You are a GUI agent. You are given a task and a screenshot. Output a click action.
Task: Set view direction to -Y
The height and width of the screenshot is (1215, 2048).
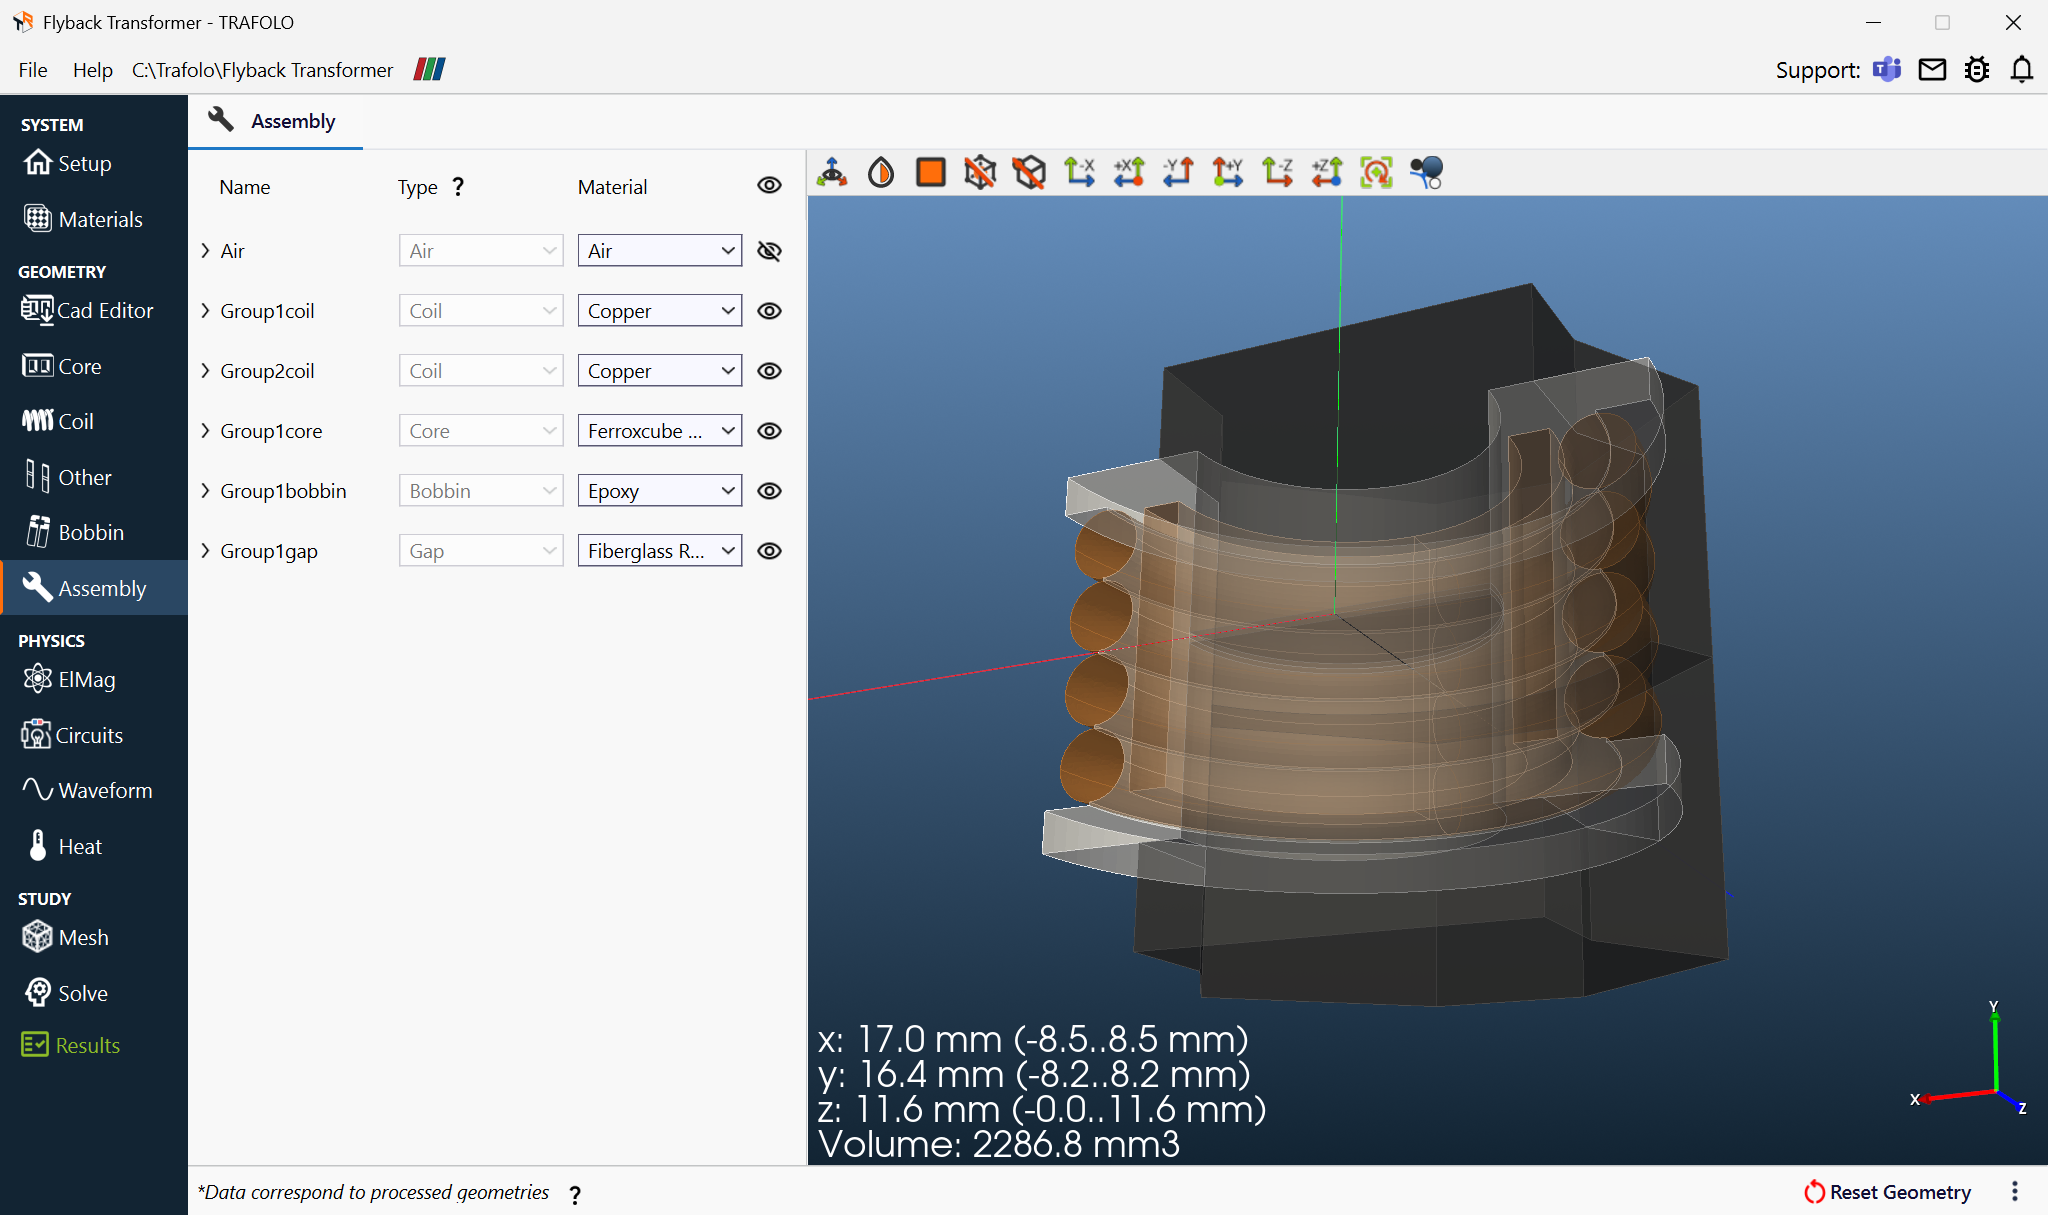(1178, 172)
